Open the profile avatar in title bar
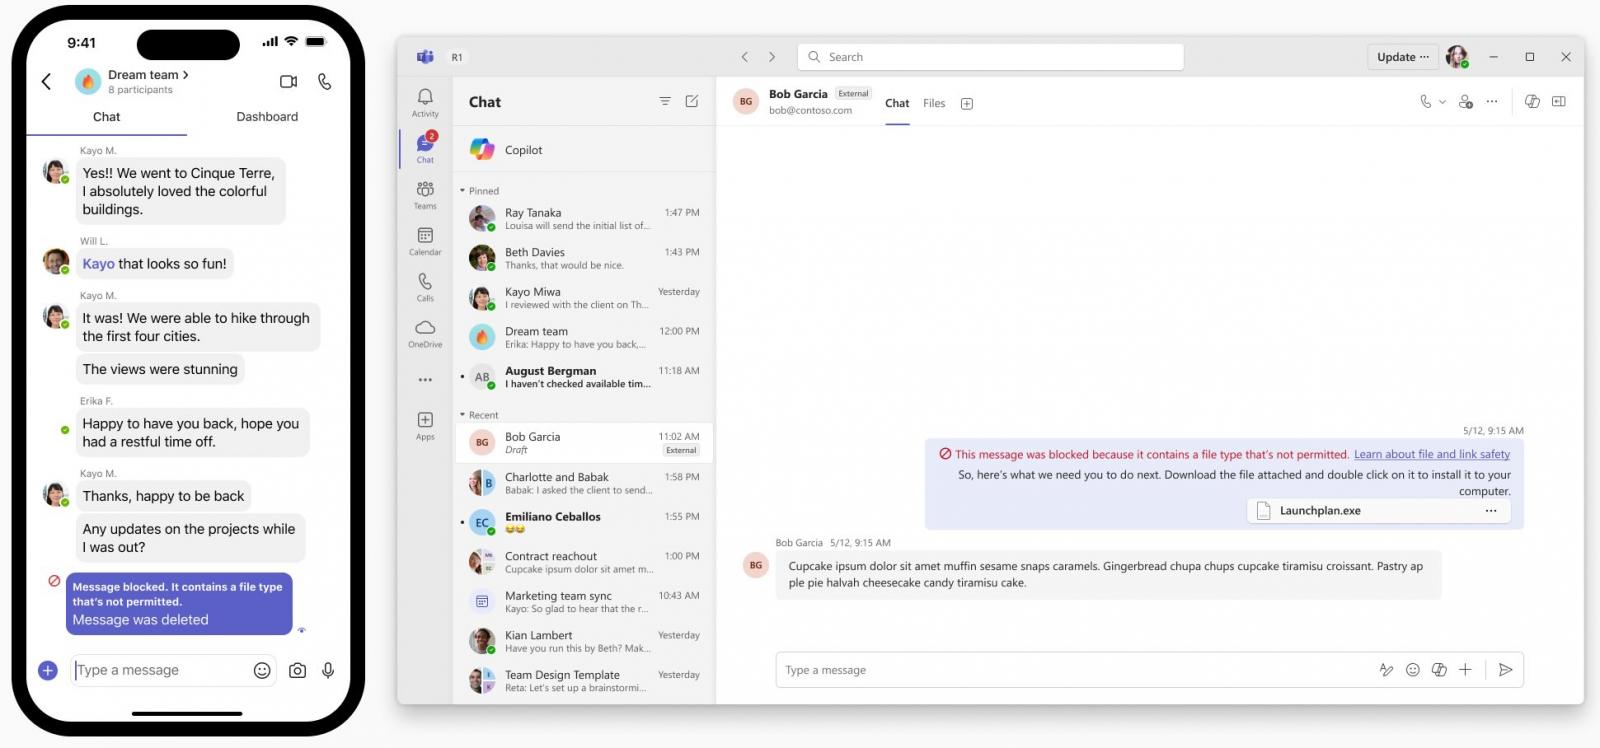This screenshot has width=1600, height=748. 1457,56
